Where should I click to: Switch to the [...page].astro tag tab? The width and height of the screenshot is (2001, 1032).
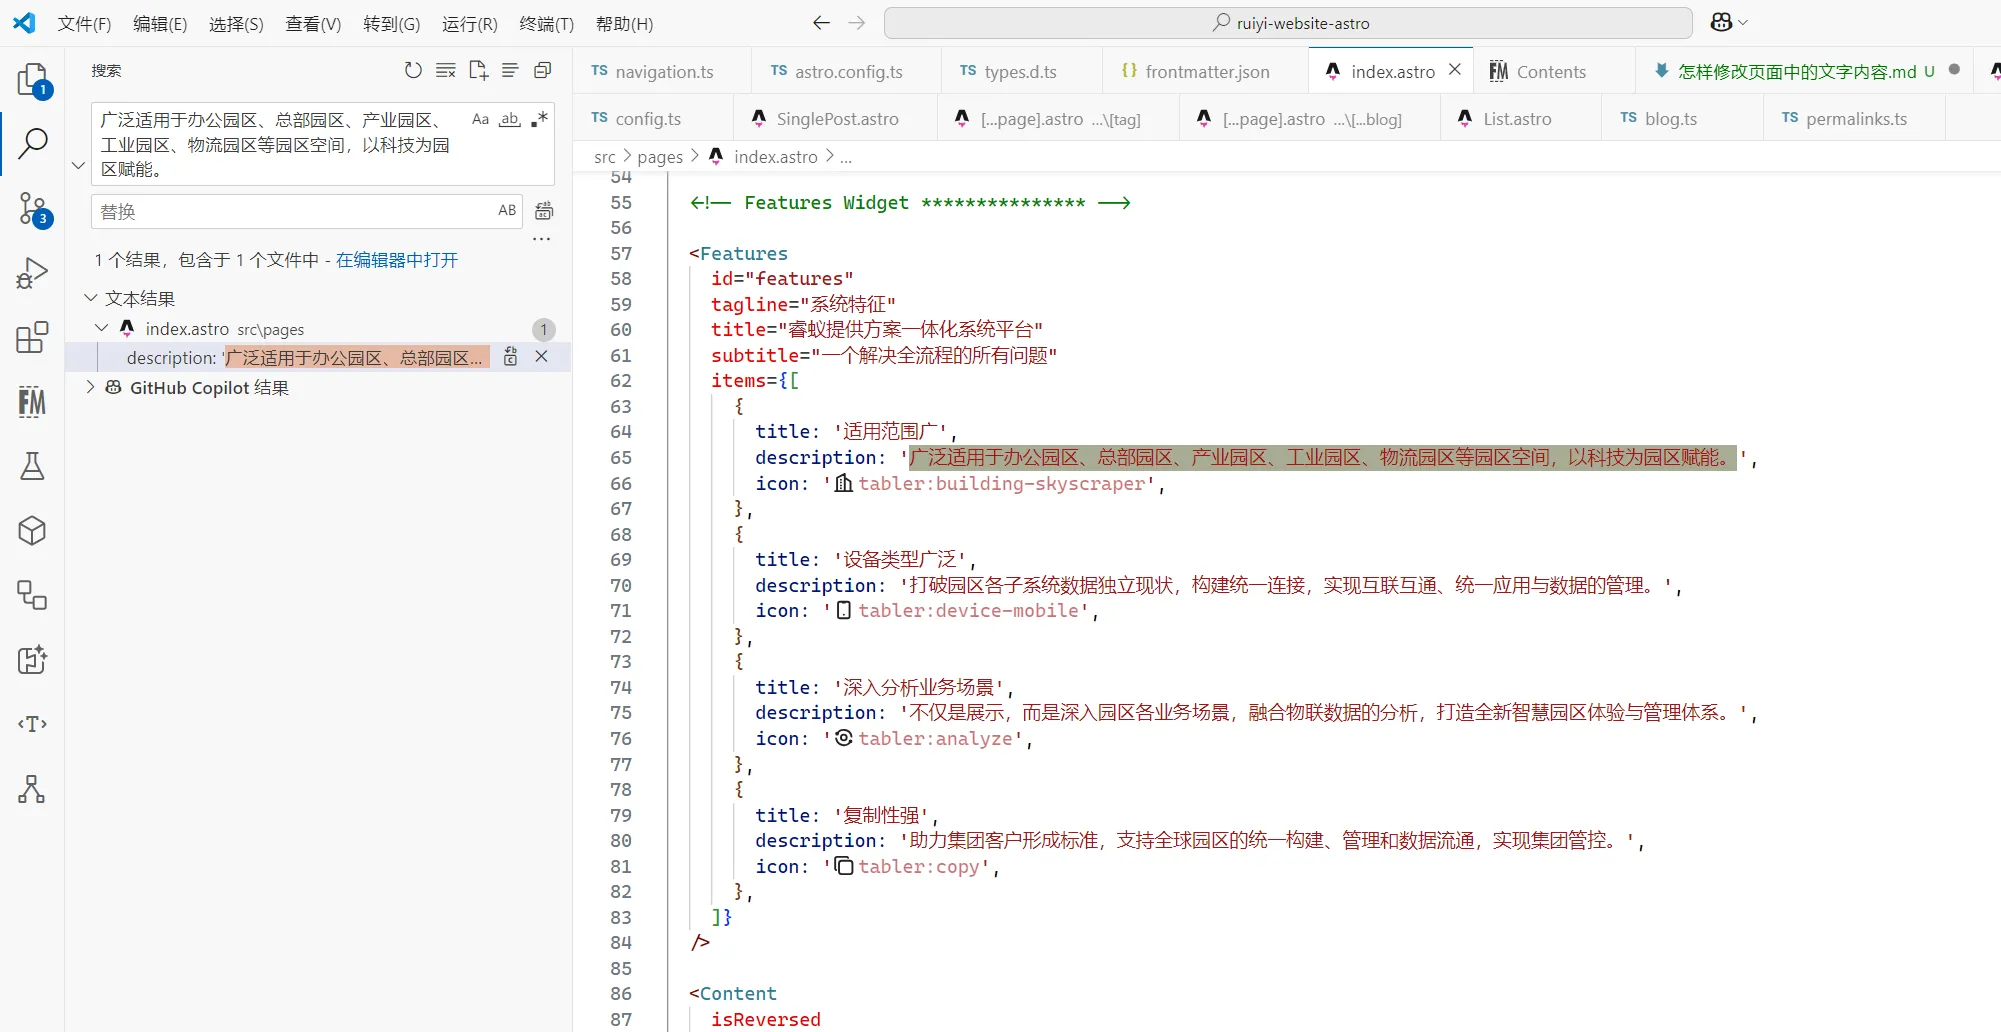(1060, 118)
